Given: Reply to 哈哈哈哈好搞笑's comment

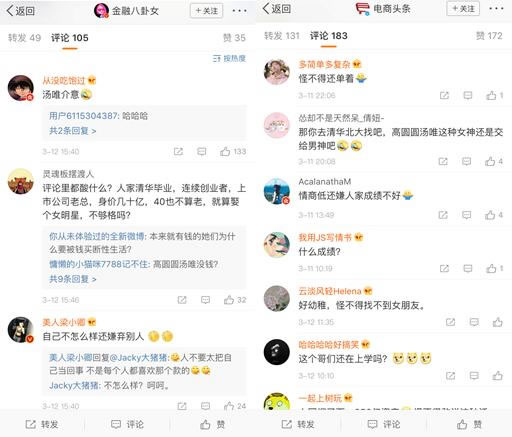Looking at the screenshot, I should (x=474, y=376).
